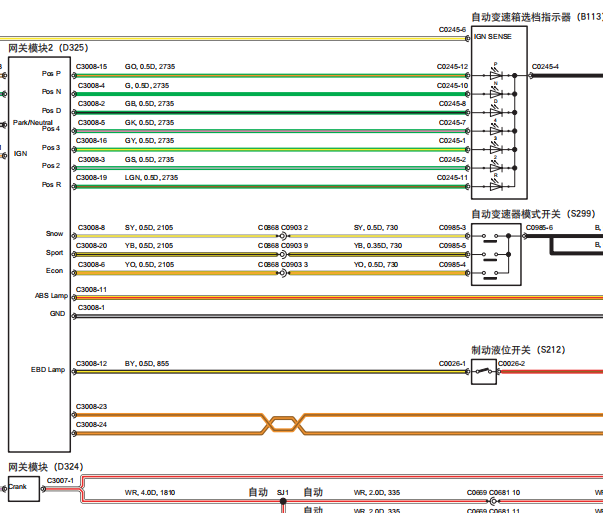Click connector label C0245-4
The width and height of the screenshot is (603, 513).
tap(545, 67)
